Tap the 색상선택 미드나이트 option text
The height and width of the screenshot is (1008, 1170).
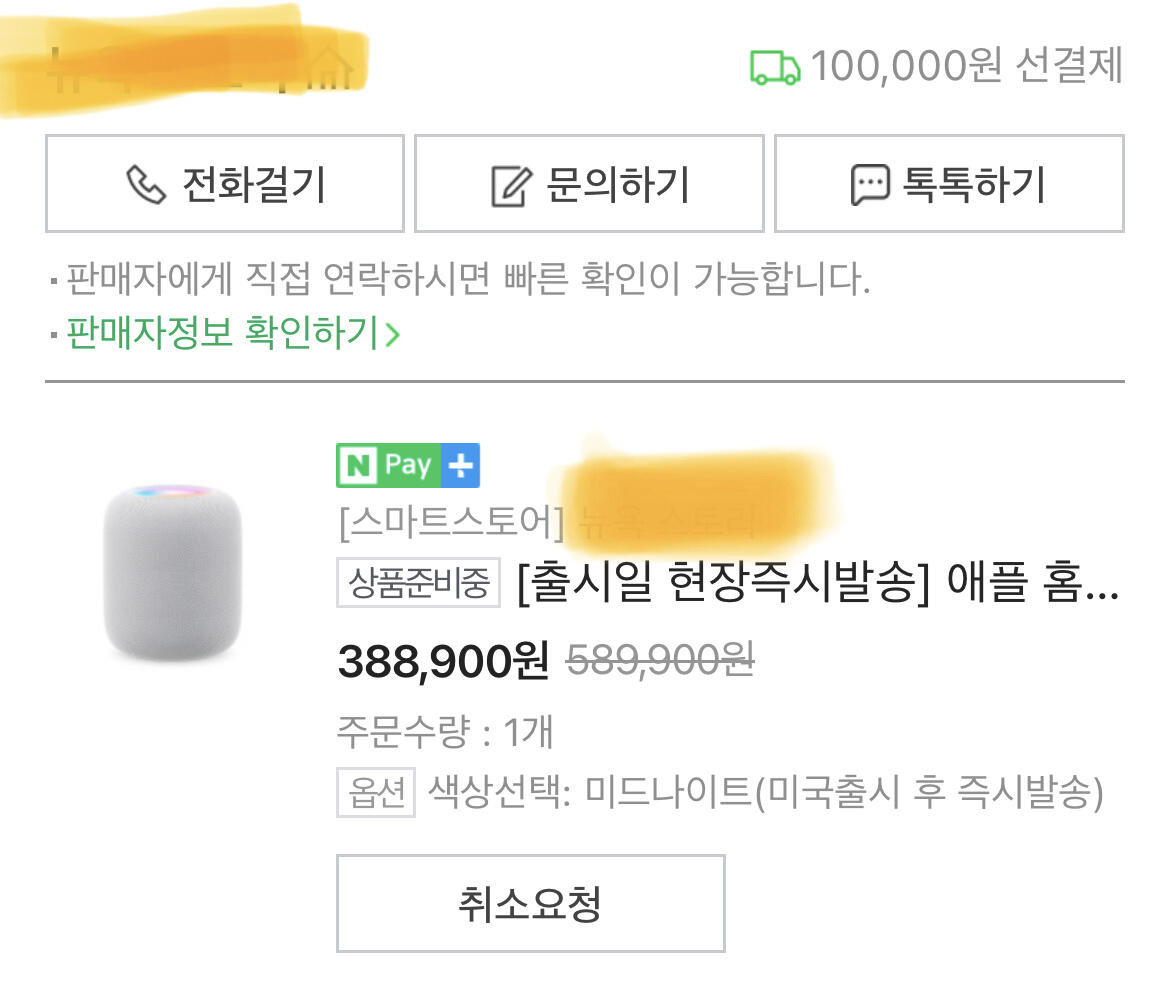pyautogui.click(x=766, y=793)
